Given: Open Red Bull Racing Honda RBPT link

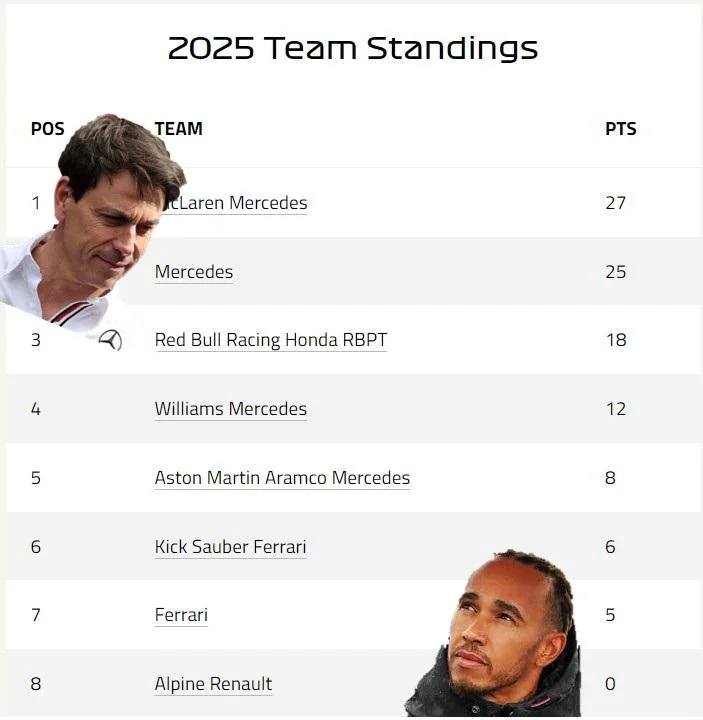Looking at the screenshot, I should click(271, 340).
